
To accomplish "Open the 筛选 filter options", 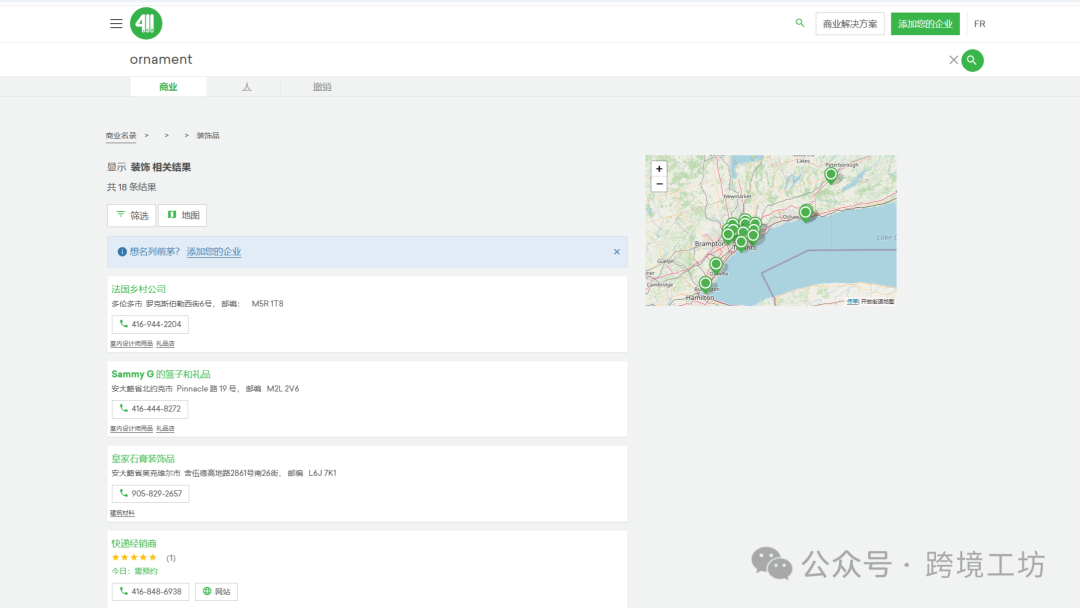I will pos(131,215).
